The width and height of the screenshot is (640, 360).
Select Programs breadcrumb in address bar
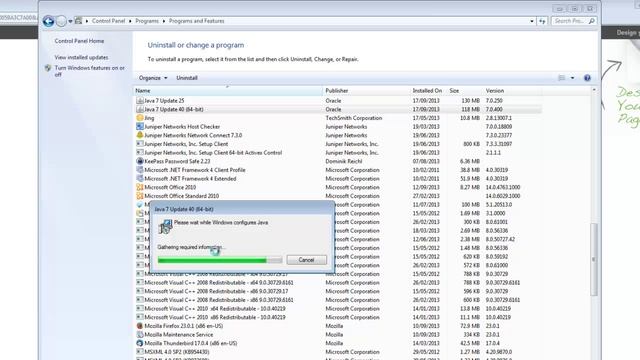tap(147, 21)
